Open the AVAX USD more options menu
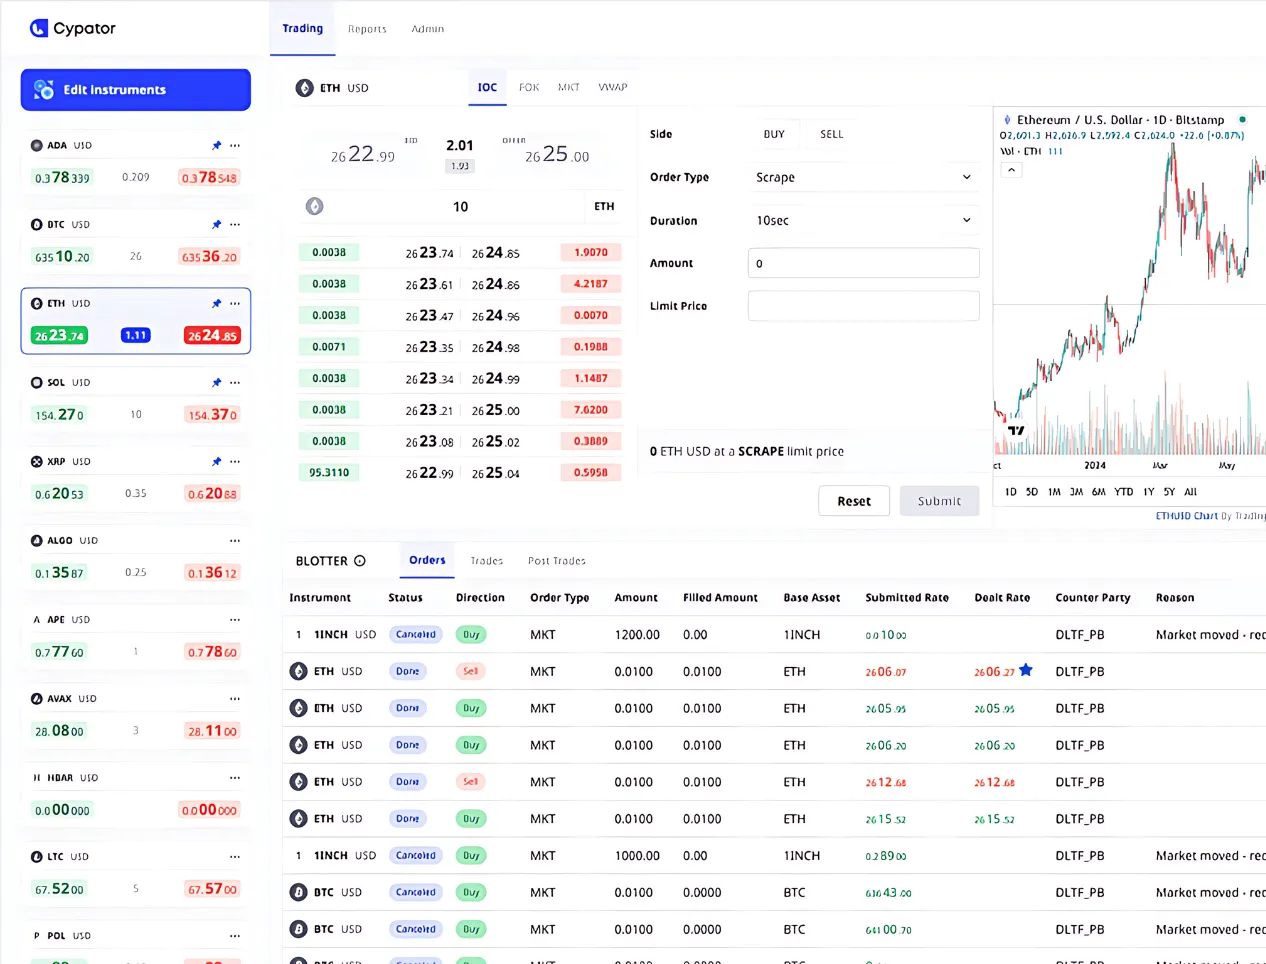The width and height of the screenshot is (1266, 964). pos(235,698)
